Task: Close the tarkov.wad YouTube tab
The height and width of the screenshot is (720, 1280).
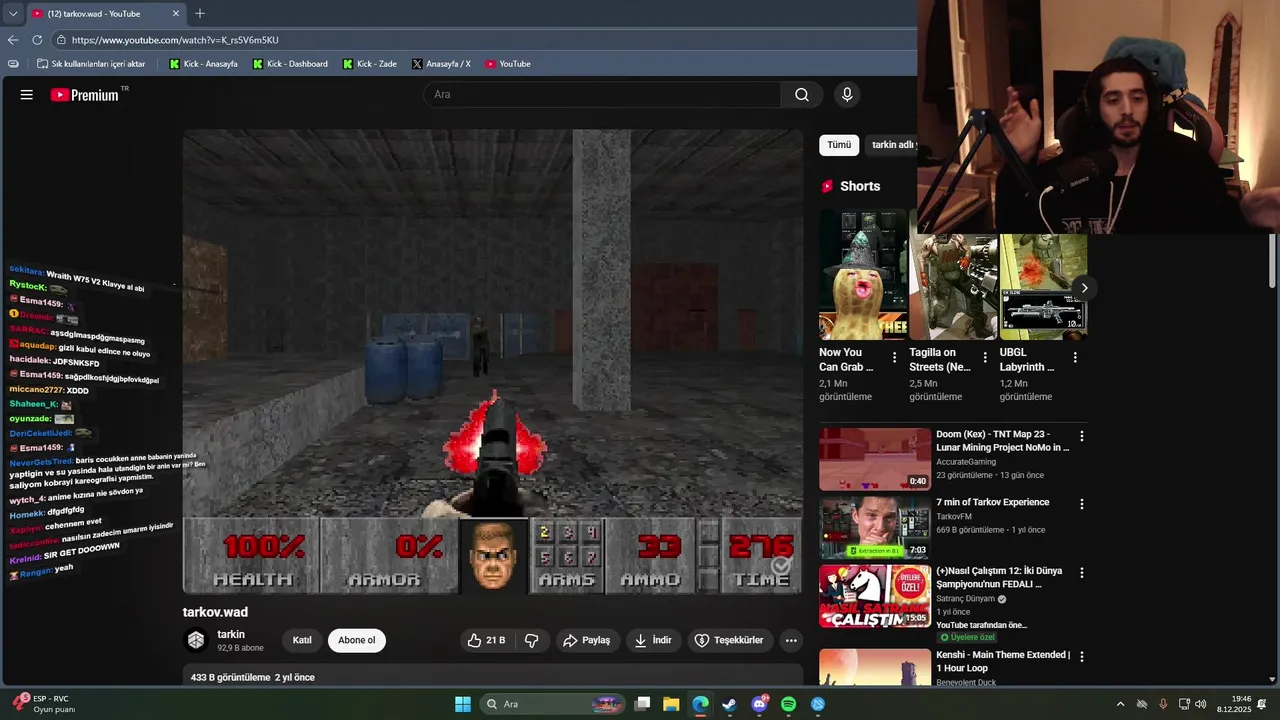Action: click(x=176, y=14)
